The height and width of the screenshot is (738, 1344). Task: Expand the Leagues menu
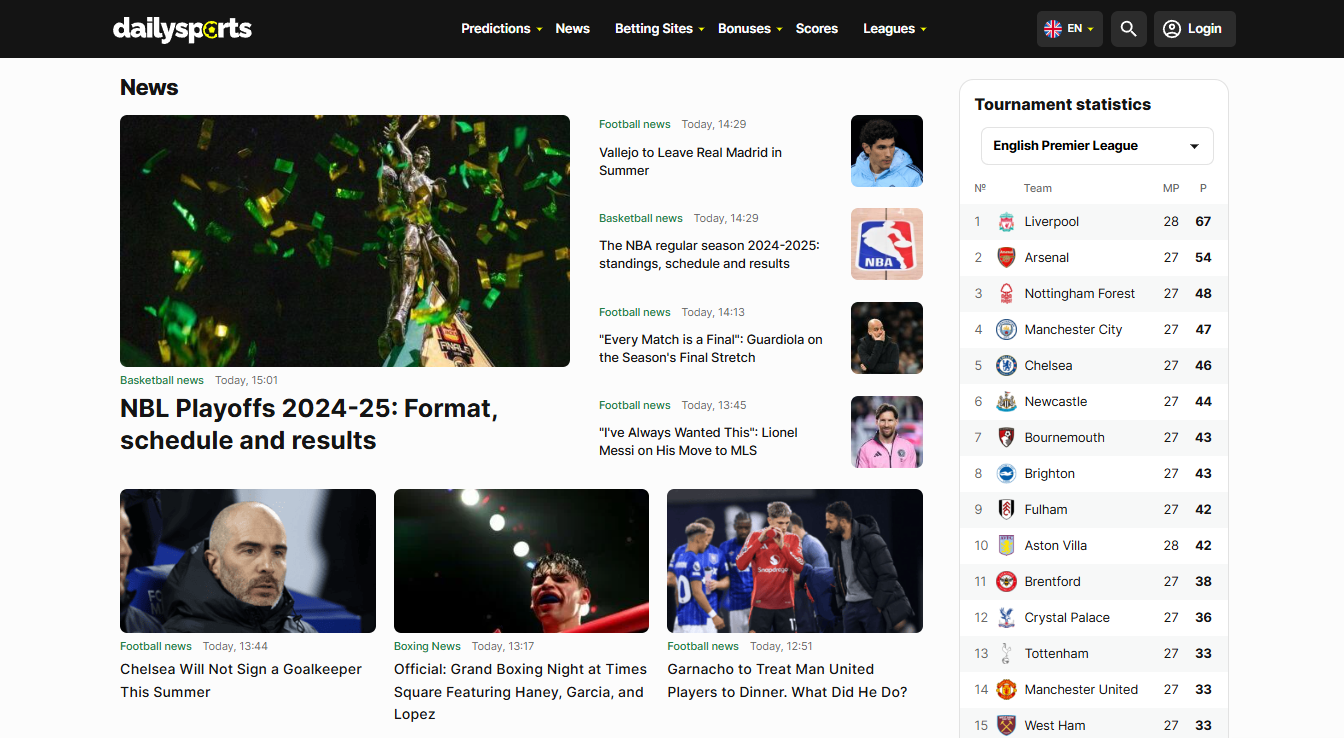tap(895, 29)
